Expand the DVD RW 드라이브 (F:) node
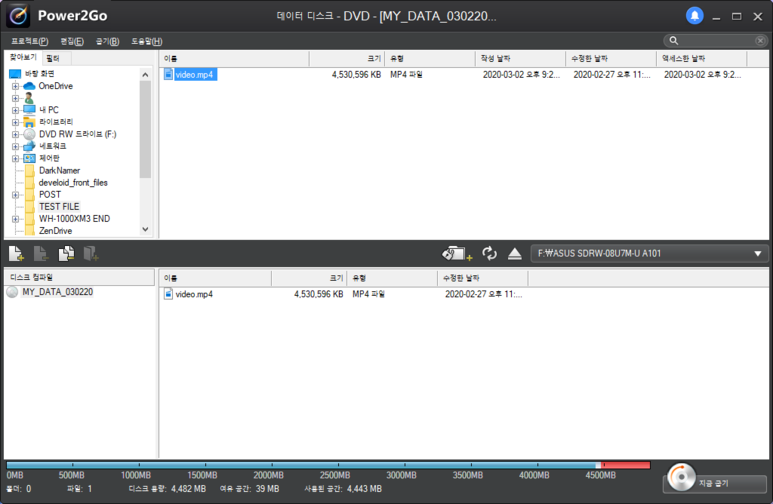 coord(15,134)
